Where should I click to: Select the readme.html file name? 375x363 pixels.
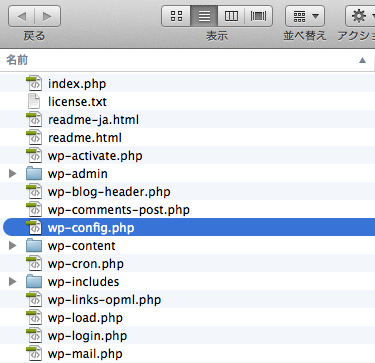(85, 138)
